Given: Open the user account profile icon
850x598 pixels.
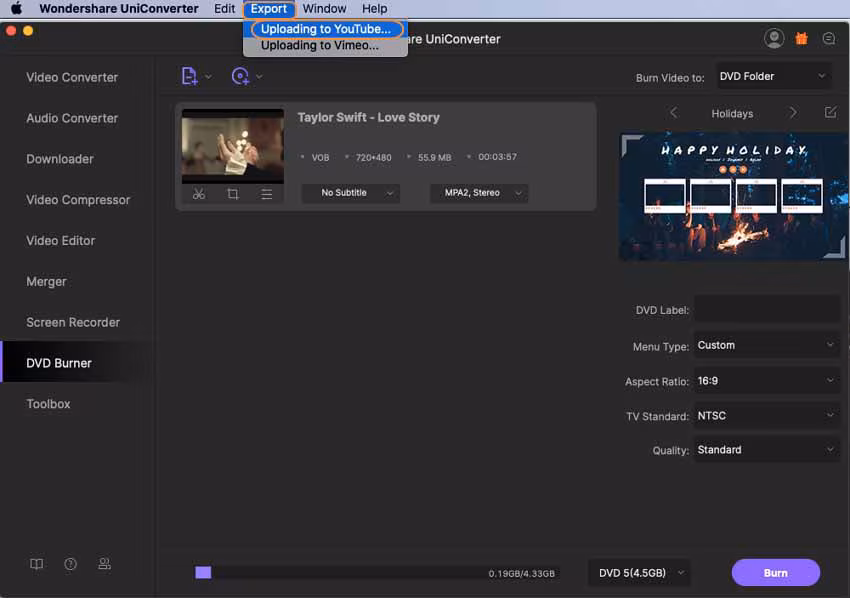Looking at the screenshot, I should (774, 38).
